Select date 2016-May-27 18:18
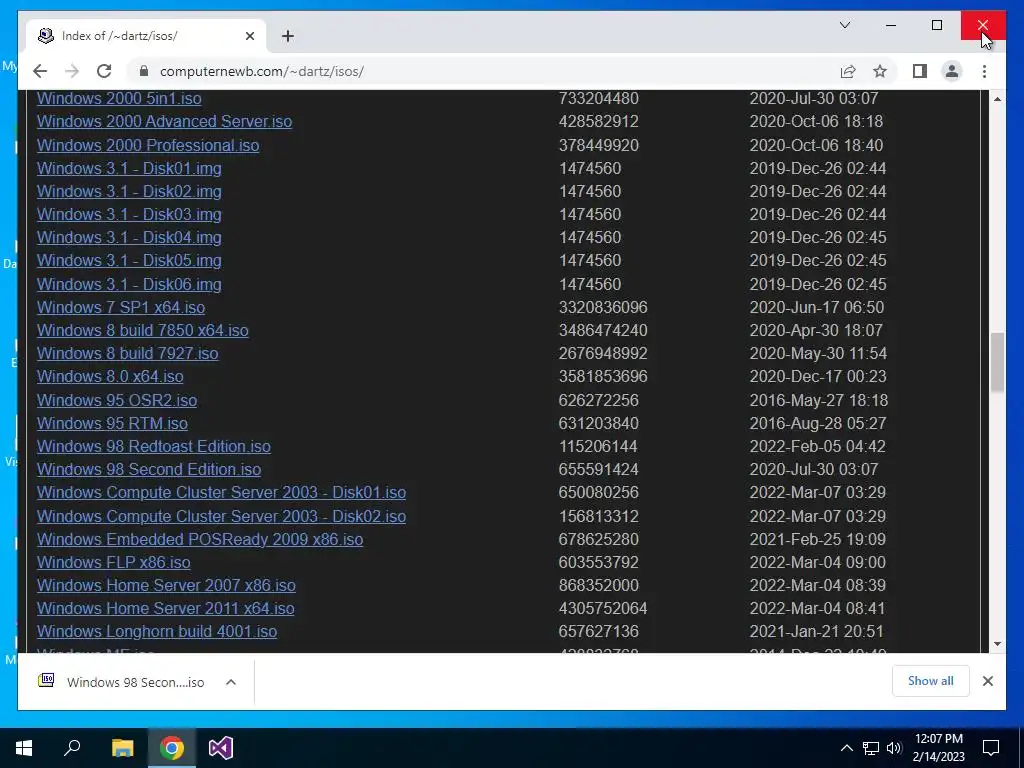The height and width of the screenshot is (768, 1024). coord(818,400)
